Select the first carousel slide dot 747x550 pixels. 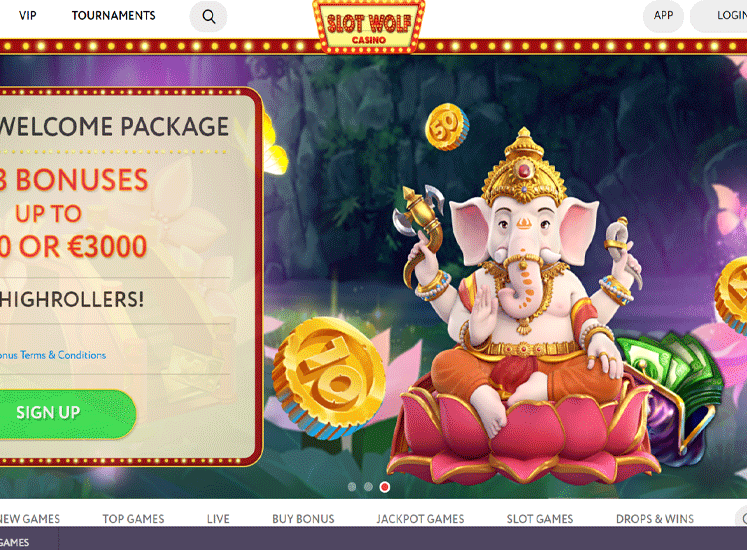pos(352,487)
